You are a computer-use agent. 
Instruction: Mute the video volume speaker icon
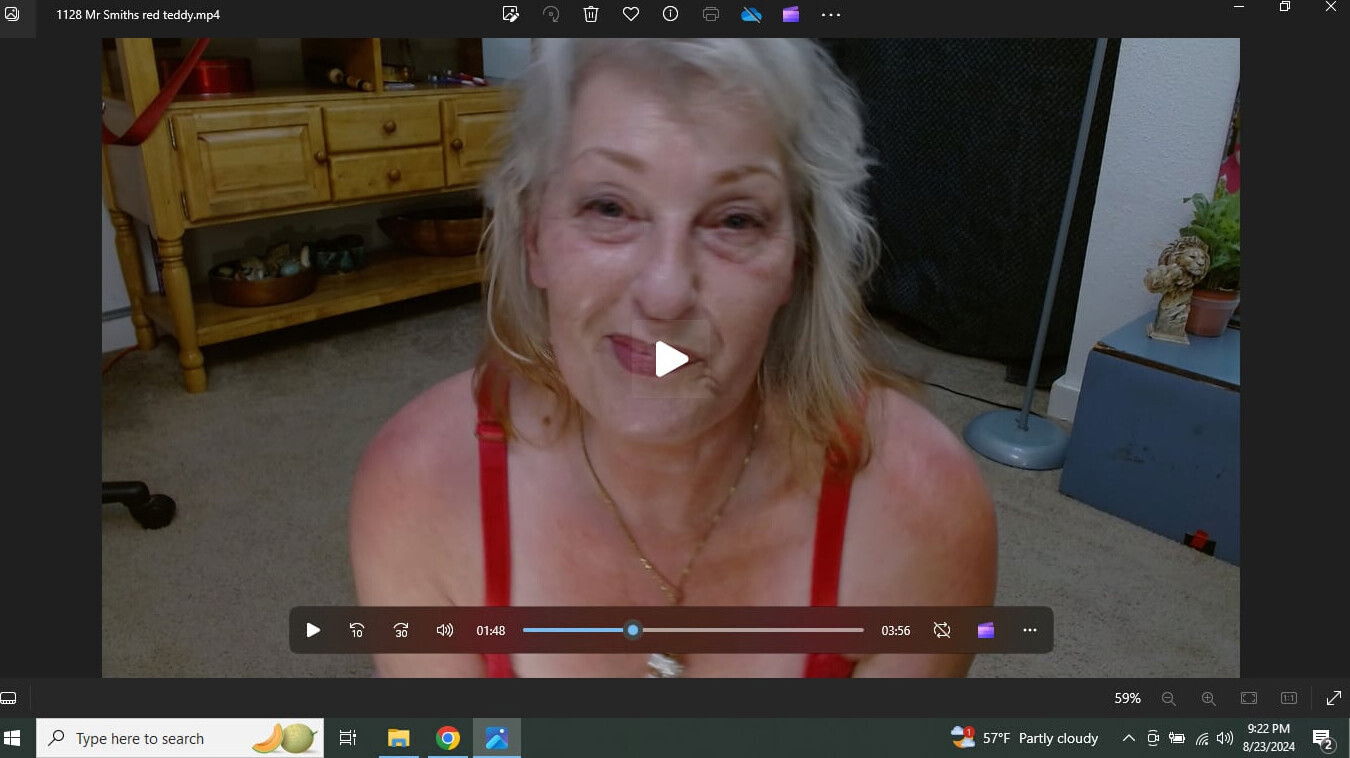coord(445,630)
